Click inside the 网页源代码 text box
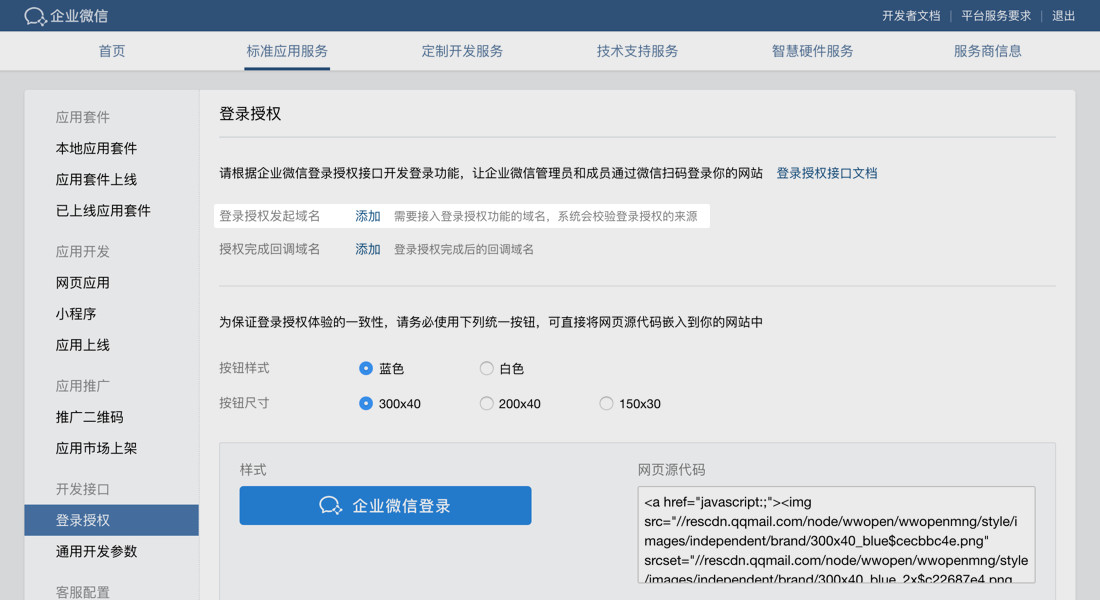This screenshot has height=600, width=1100. 836,534
